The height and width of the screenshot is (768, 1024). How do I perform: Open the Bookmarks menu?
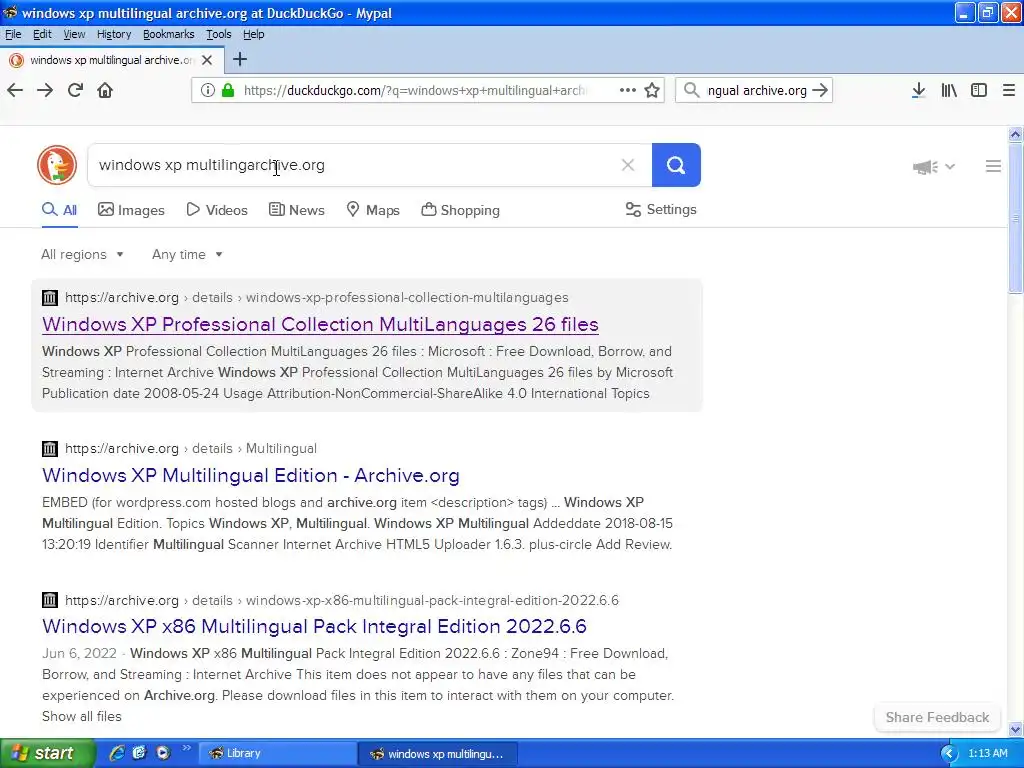[168, 34]
